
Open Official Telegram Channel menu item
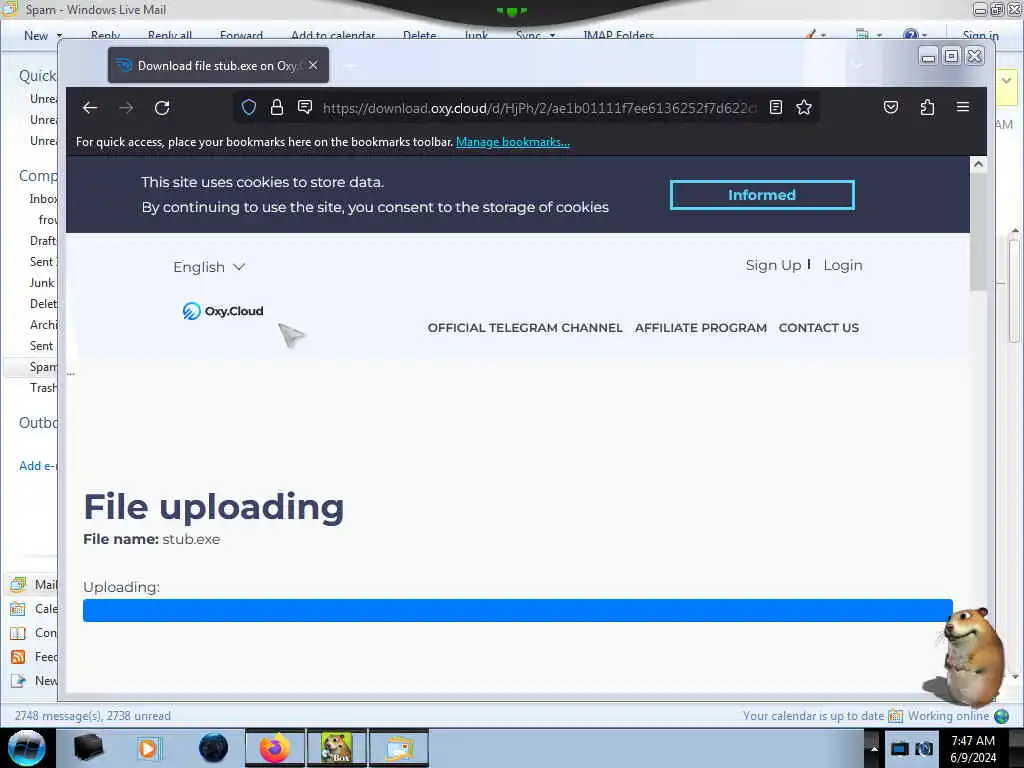pos(525,328)
